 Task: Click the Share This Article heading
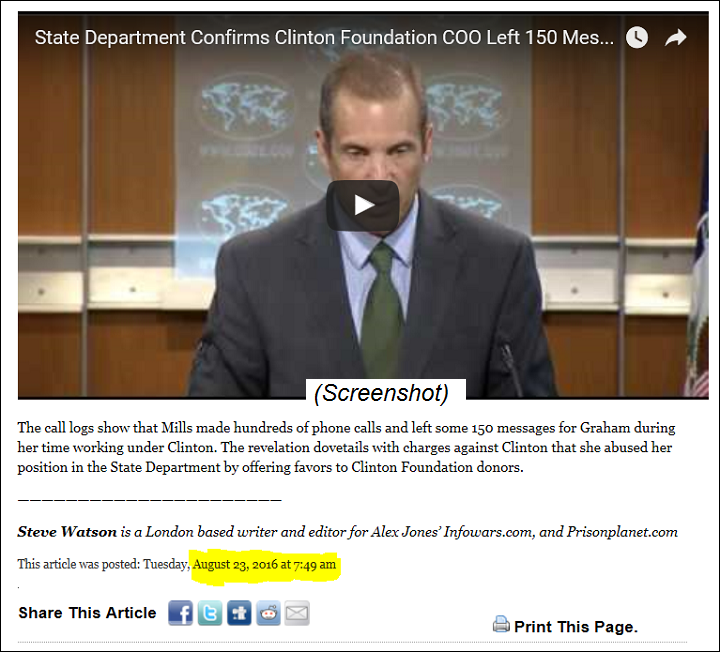tap(87, 613)
